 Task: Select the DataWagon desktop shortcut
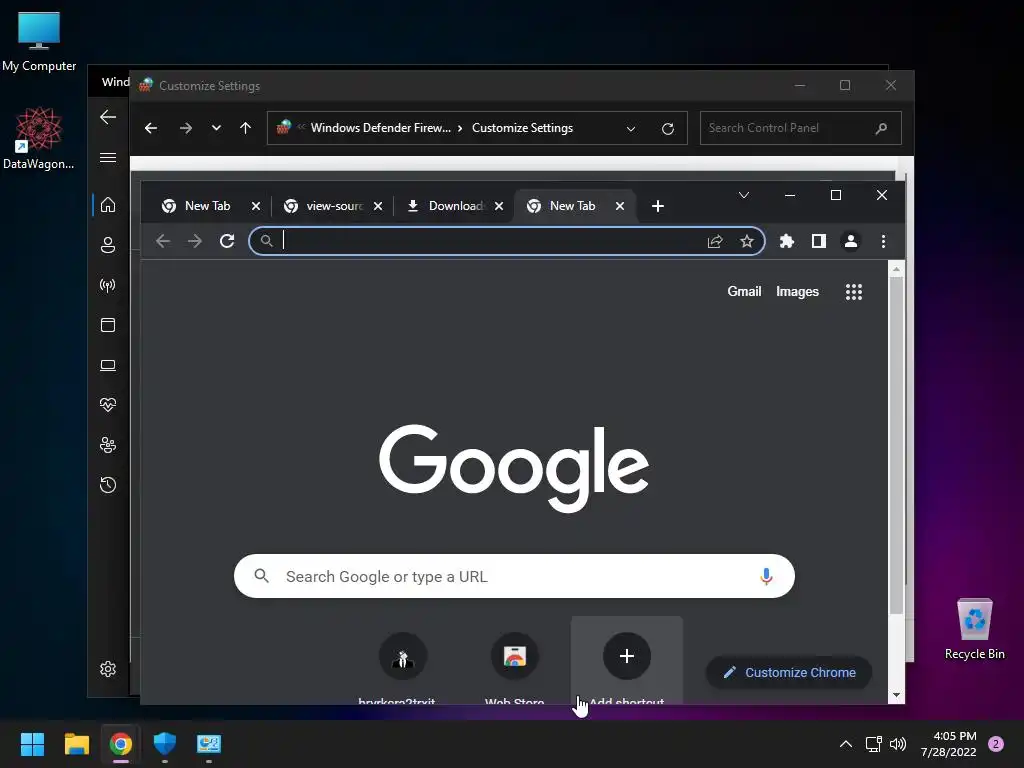click(39, 138)
